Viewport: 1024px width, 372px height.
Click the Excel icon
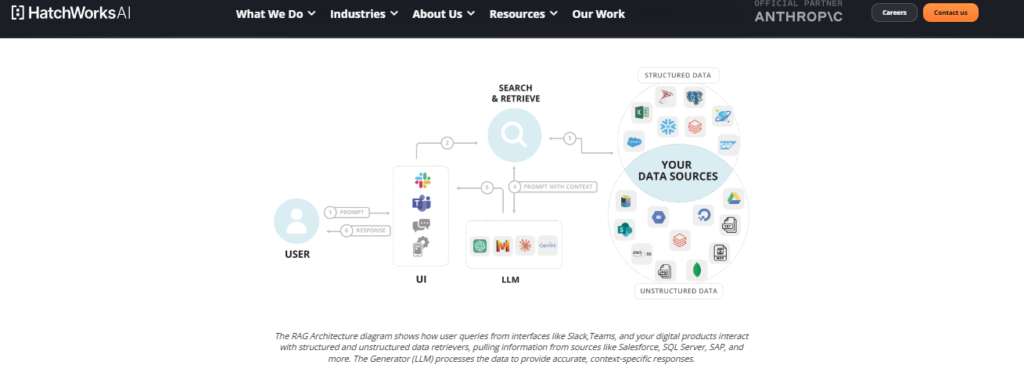[641, 113]
